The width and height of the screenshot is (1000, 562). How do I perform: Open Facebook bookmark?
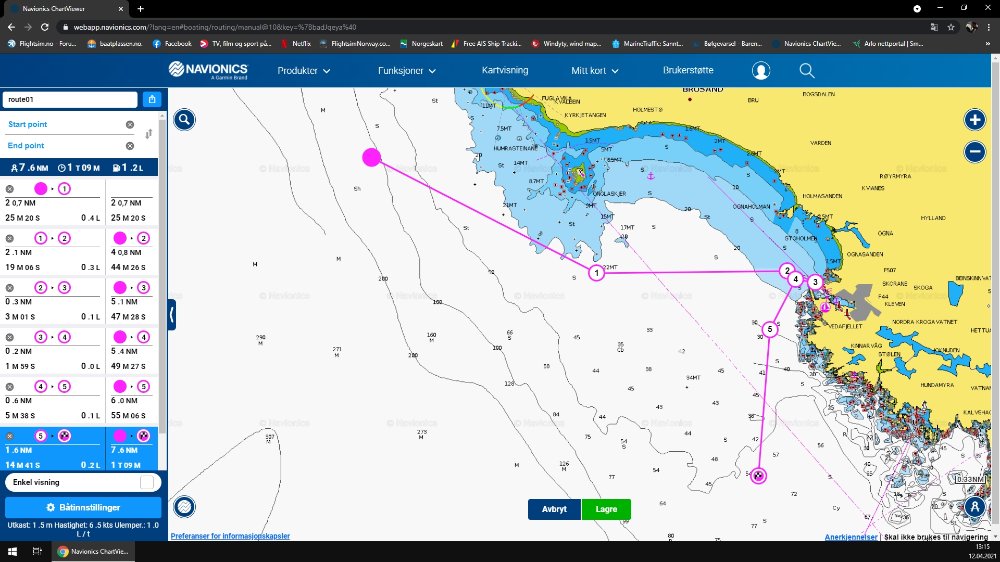tap(172, 43)
